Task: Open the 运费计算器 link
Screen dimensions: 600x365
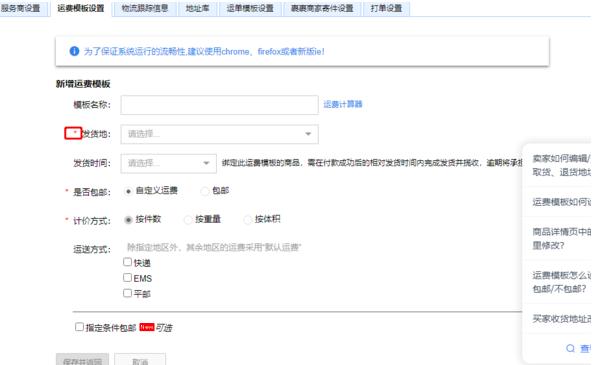Action: pyautogui.click(x=343, y=104)
